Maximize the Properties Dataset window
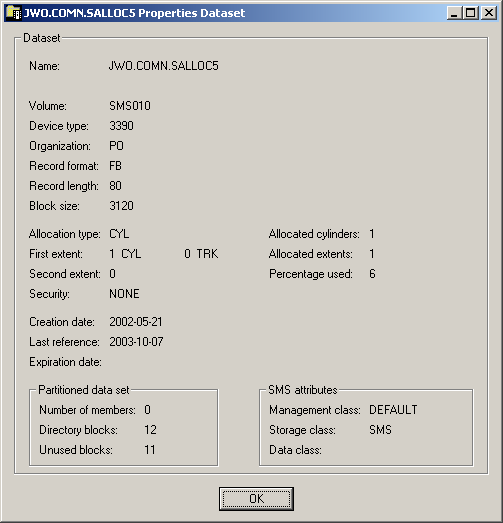The height and width of the screenshot is (523, 503). tap(471, 13)
